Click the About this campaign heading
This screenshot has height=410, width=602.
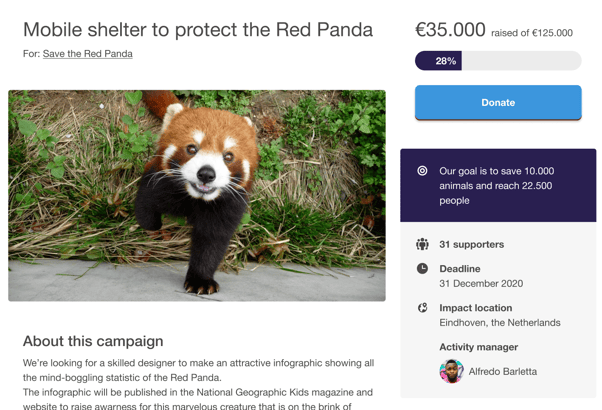[x=93, y=341]
